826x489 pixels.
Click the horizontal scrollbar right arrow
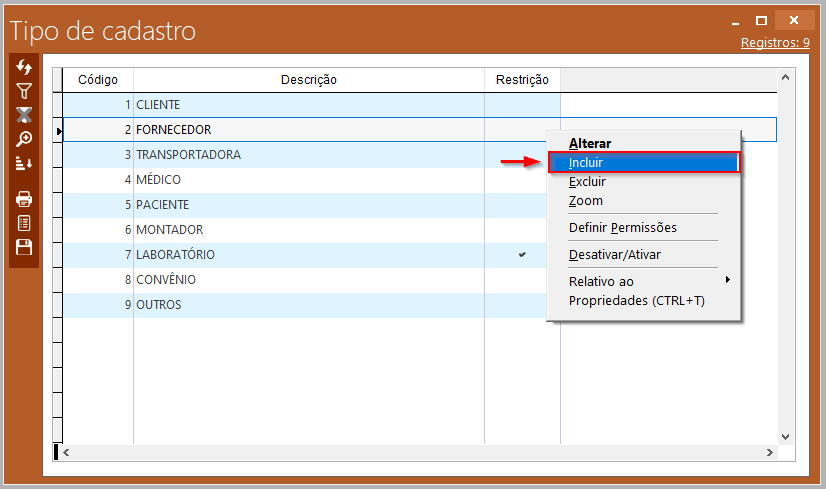tap(770, 453)
